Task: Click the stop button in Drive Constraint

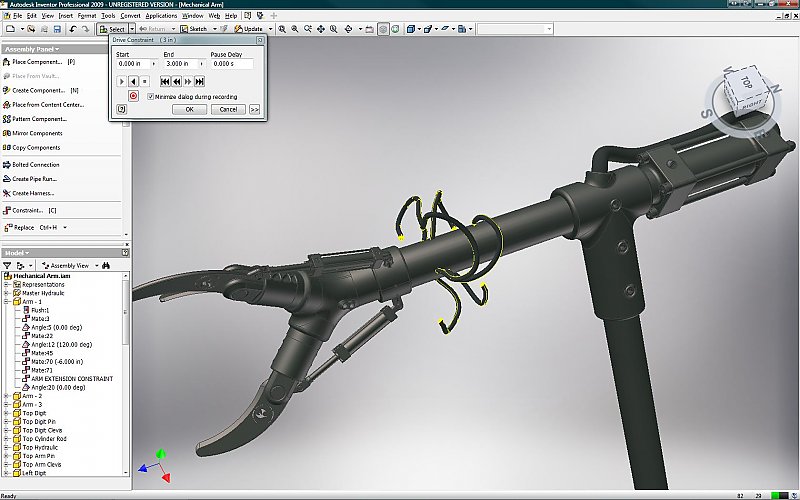Action: coord(145,81)
